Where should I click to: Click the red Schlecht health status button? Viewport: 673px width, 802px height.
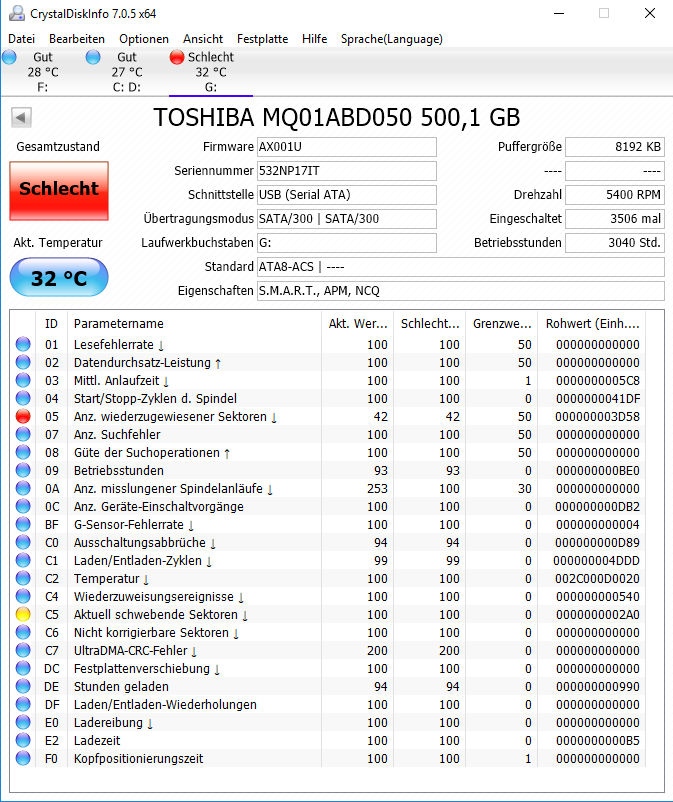pyautogui.click(x=59, y=191)
